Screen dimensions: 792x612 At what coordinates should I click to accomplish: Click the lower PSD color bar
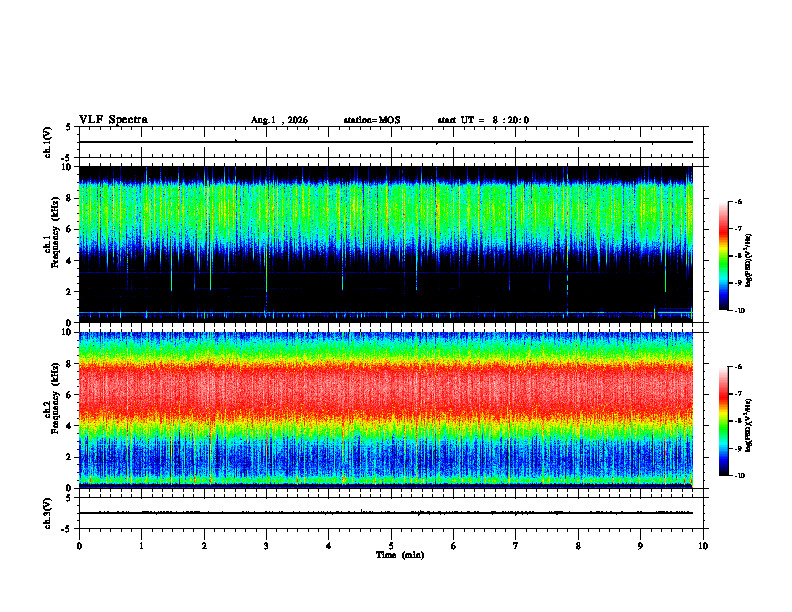[x=723, y=421]
